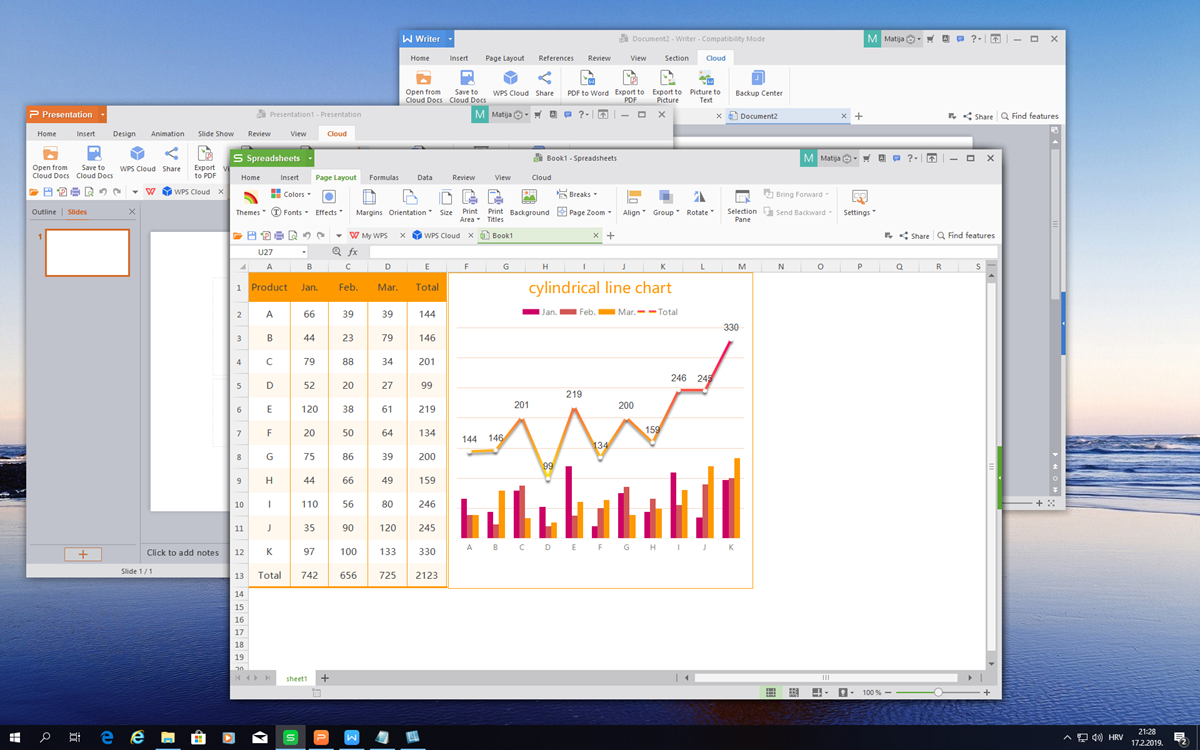This screenshot has width=1200, height=750.
Task: Open Spreadsheets application menu button
Action: (272, 158)
